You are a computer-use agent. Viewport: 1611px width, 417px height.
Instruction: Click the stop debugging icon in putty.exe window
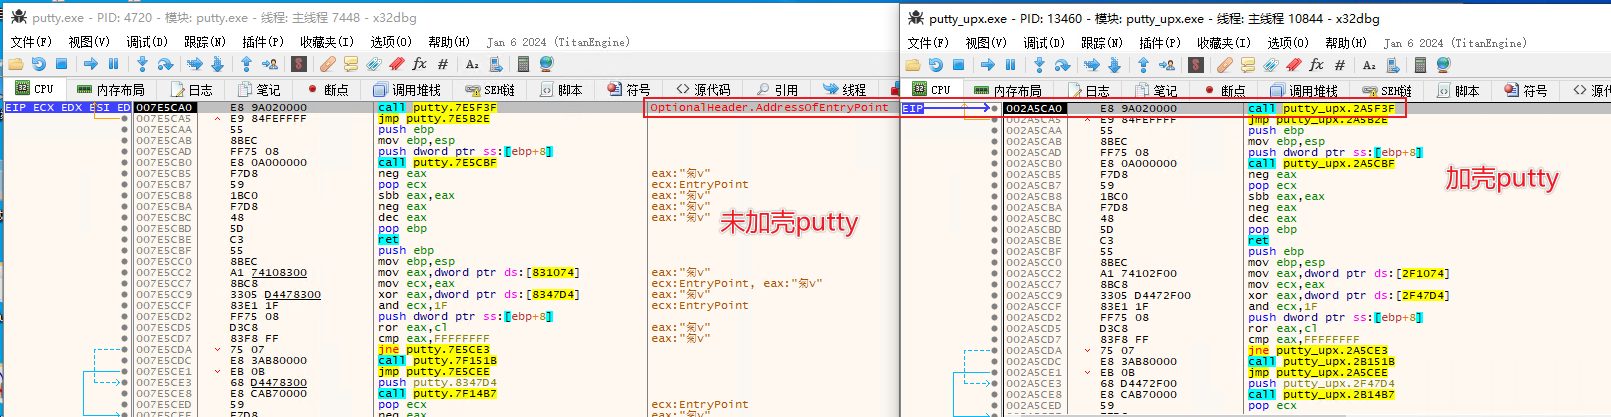(x=61, y=64)
